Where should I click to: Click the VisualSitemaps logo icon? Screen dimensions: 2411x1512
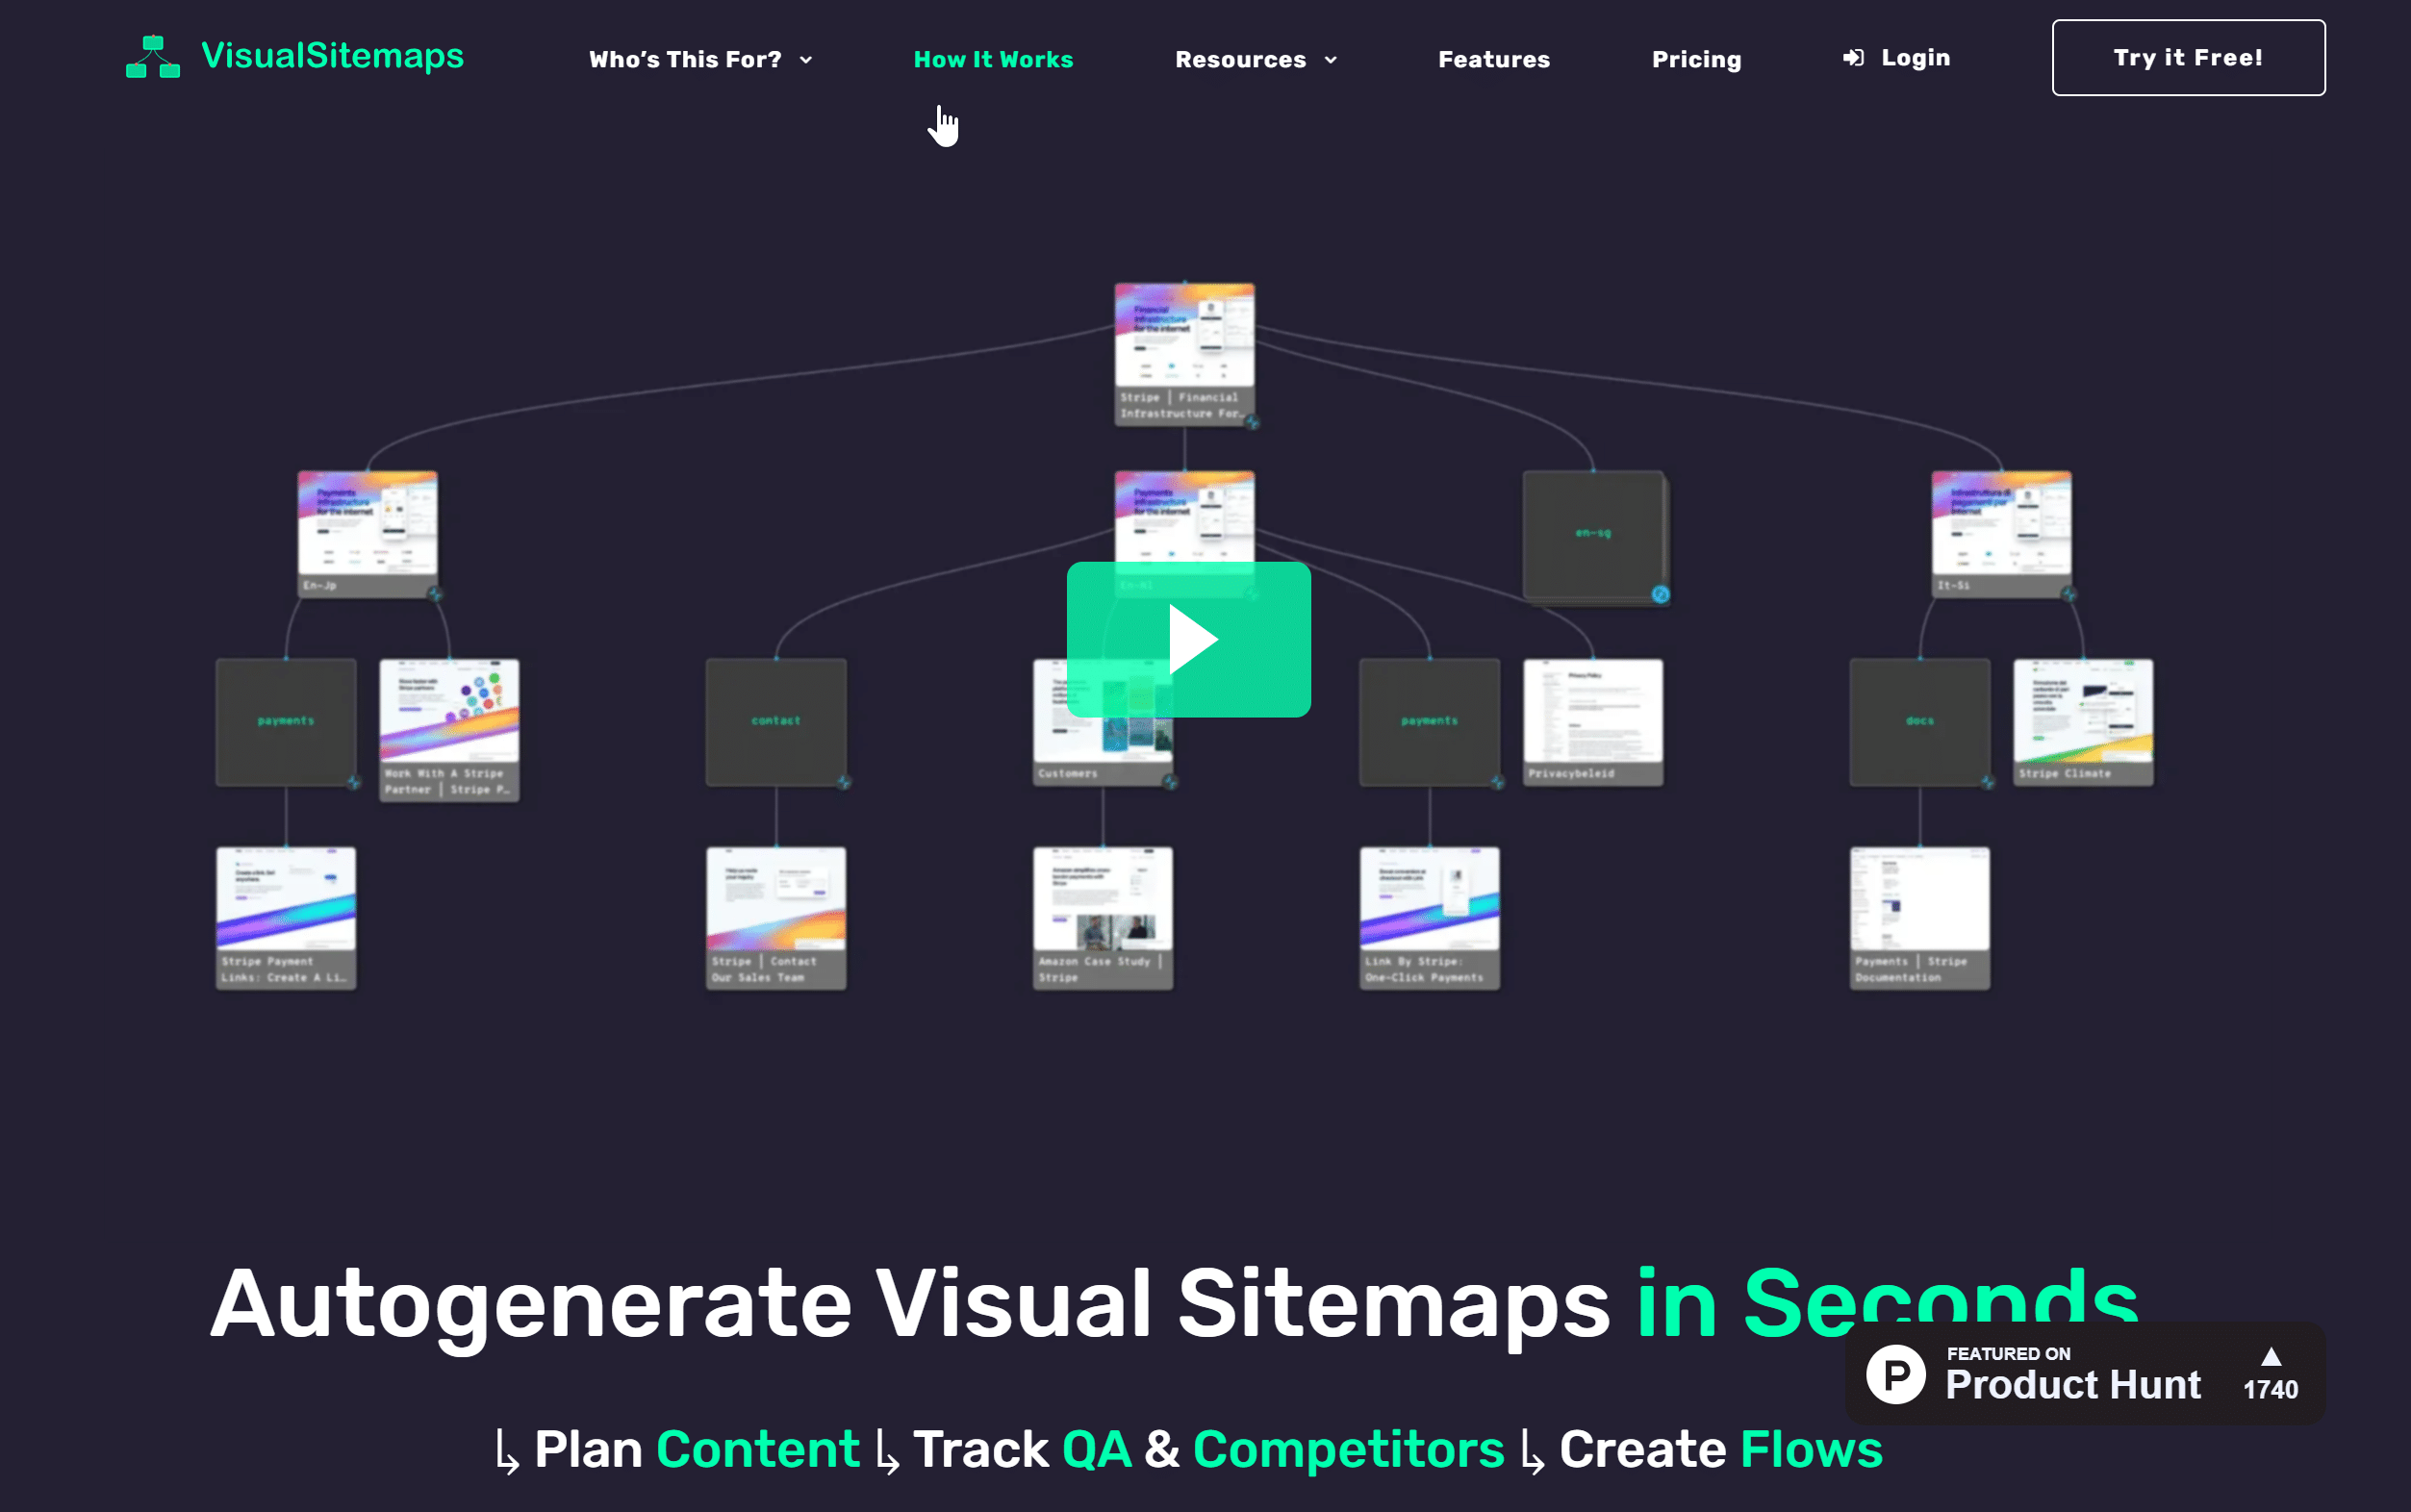[x=152, y=57]
